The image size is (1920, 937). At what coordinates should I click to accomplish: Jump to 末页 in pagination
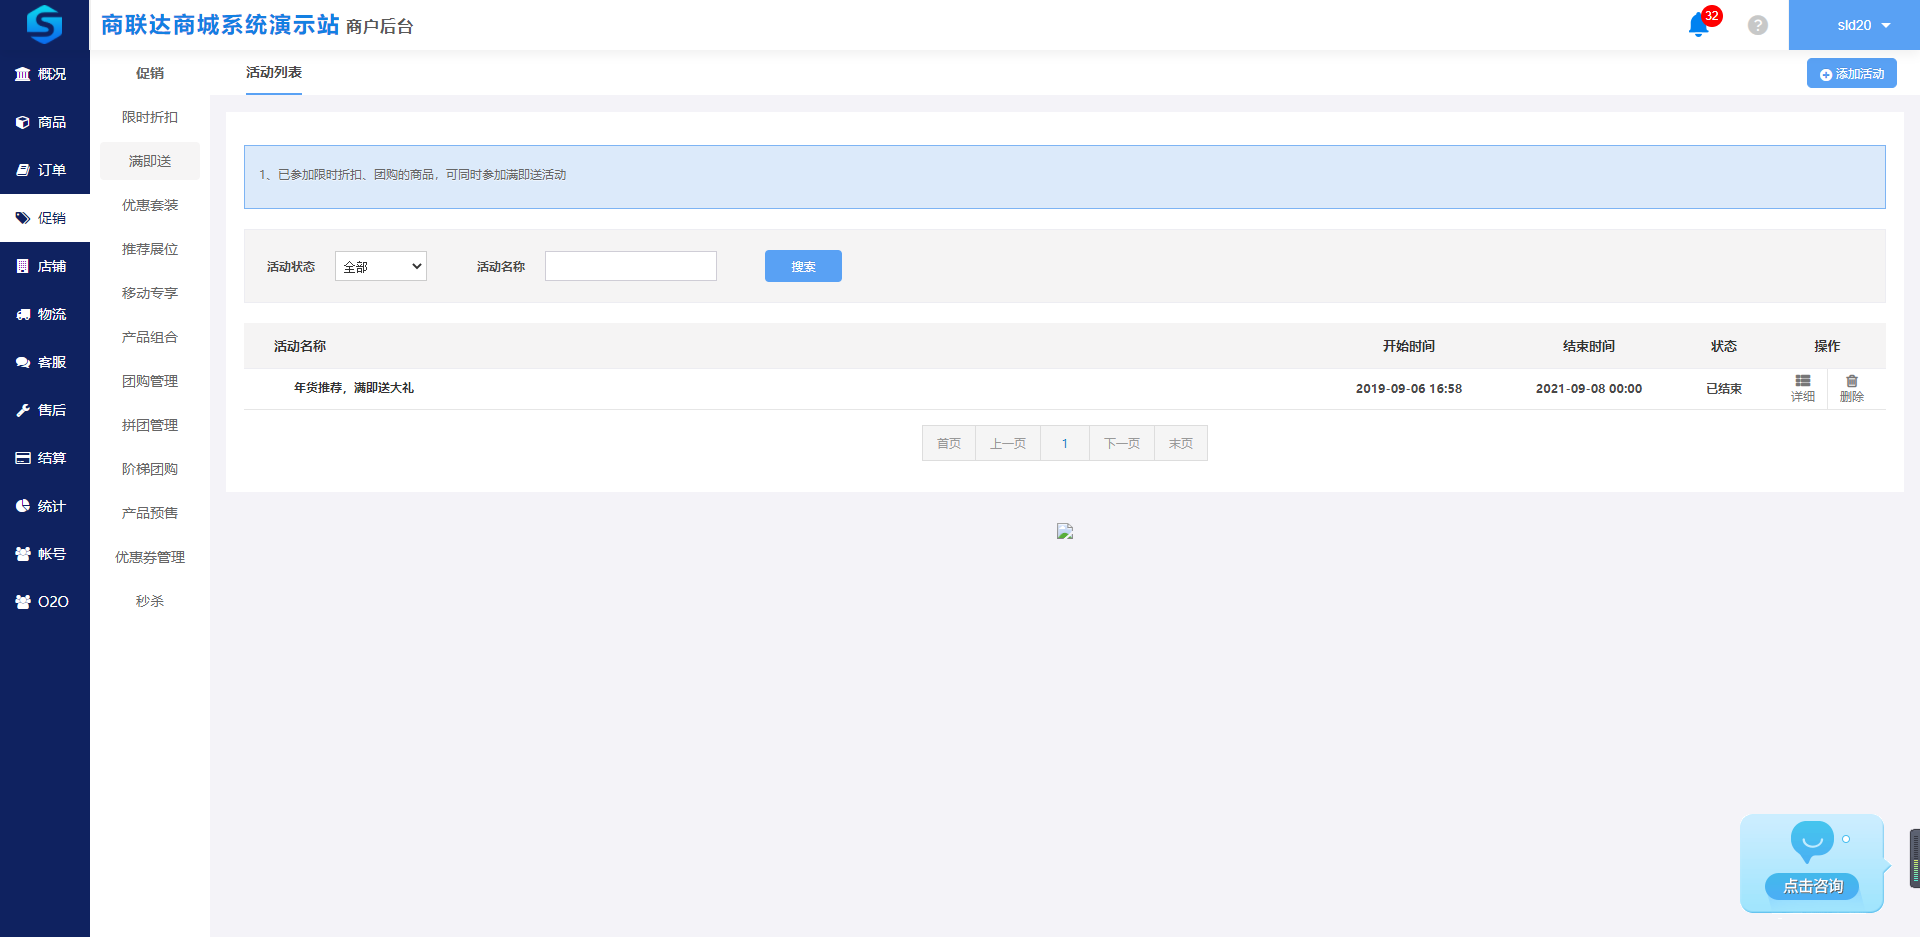1180,443
